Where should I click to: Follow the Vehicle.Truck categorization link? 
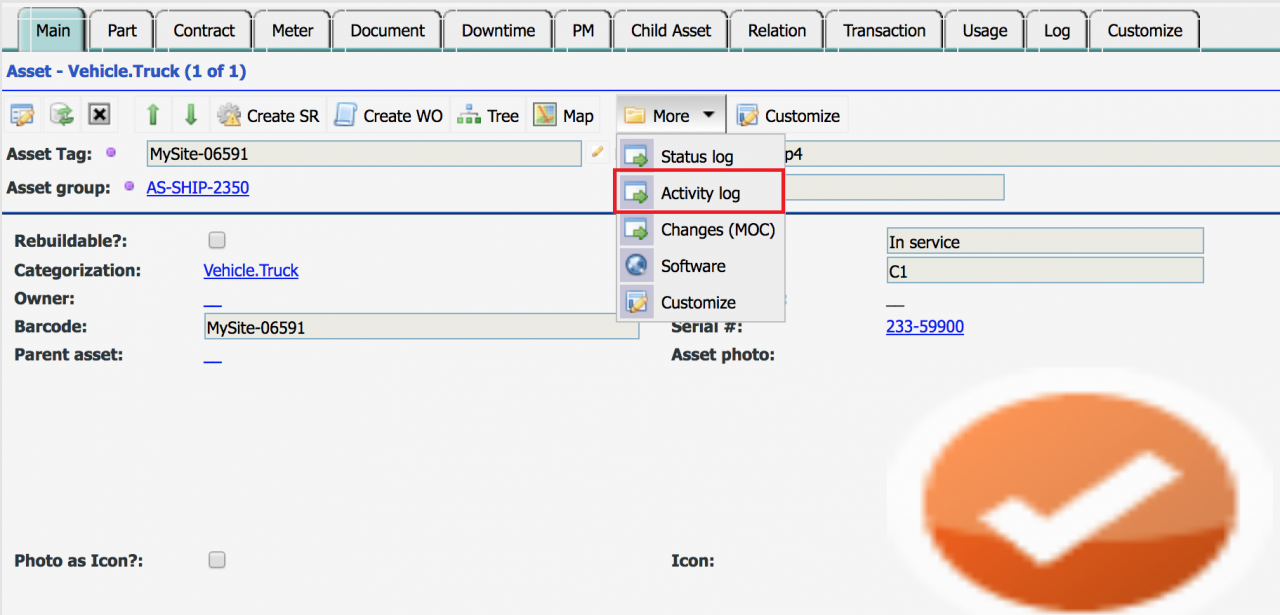pos(251,270)
